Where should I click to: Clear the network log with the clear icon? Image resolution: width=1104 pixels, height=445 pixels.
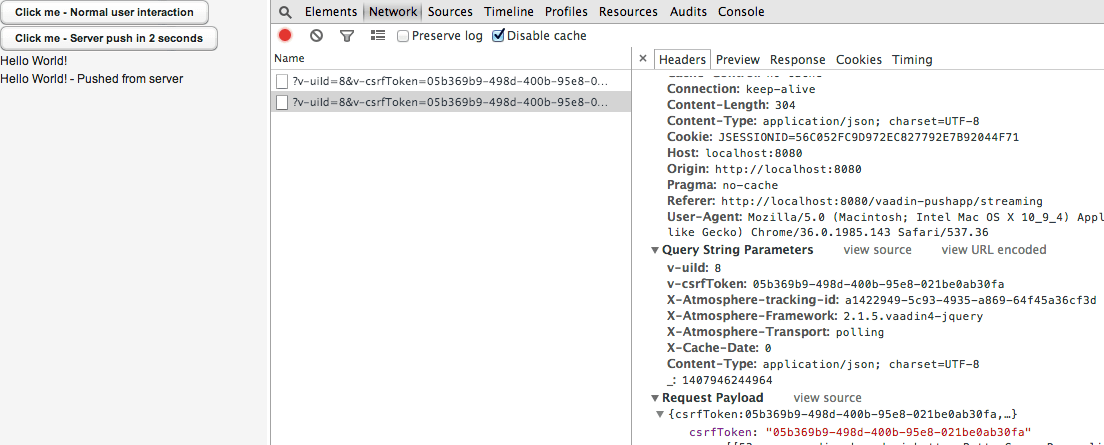click(x=316, y=35)
